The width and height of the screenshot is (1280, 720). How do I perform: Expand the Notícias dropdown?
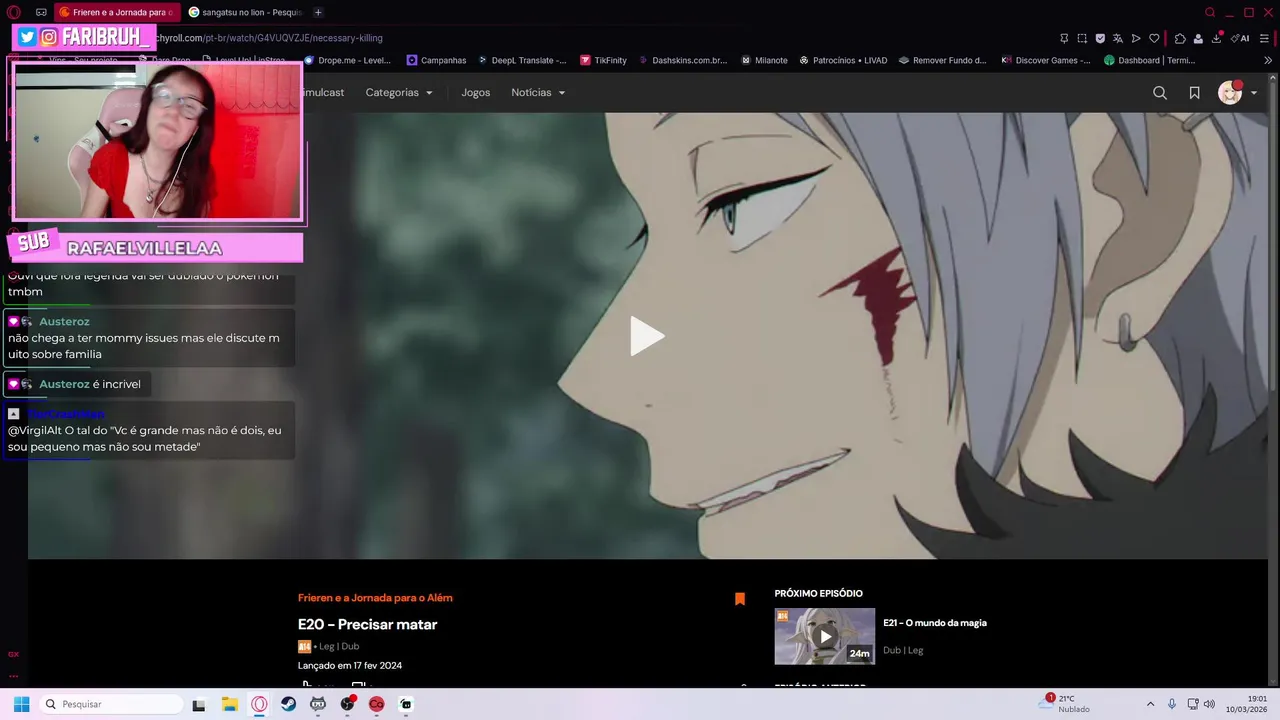pyautogui.click(x=538, y=92)
